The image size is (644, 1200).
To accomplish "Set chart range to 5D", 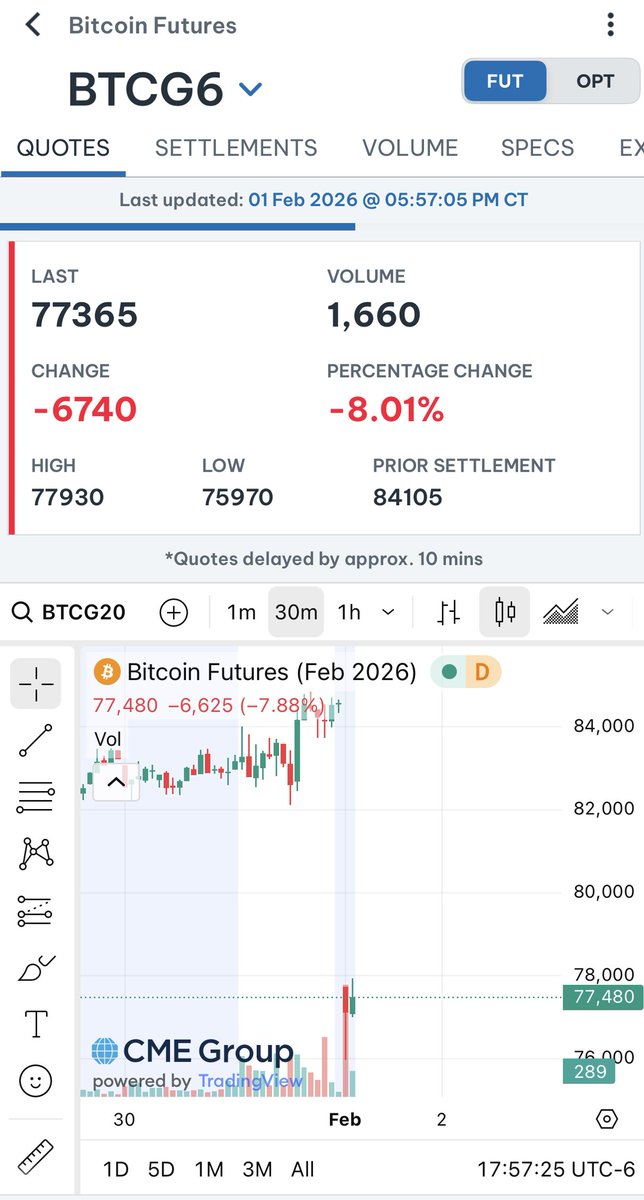I will [161, 1169].
